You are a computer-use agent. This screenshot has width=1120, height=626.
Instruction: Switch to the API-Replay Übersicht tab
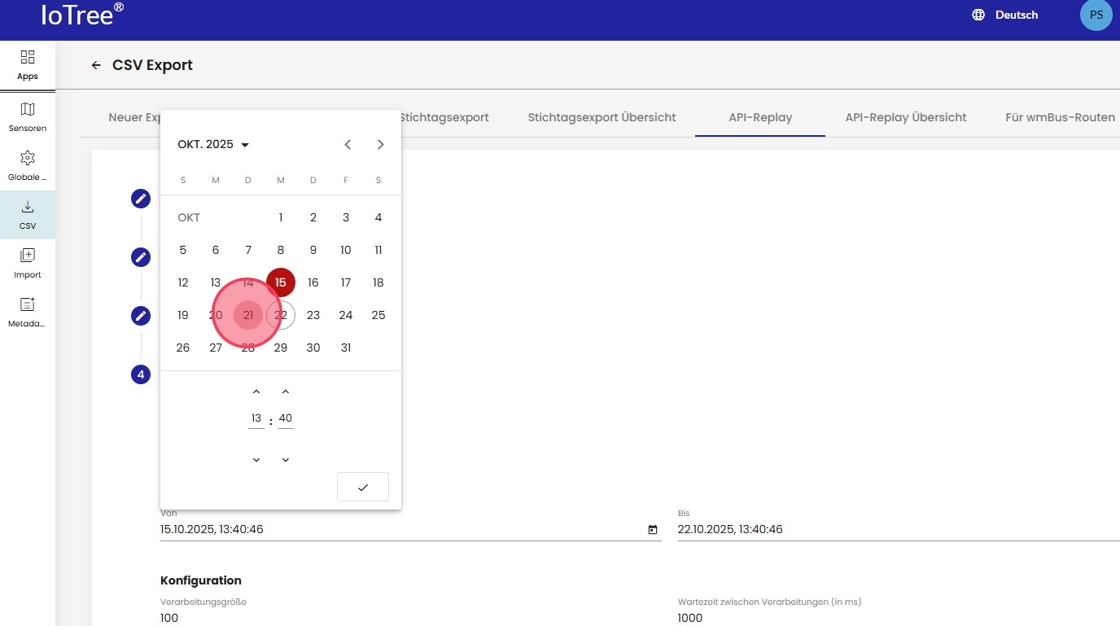pyautogui.click(x=905, y=117)
